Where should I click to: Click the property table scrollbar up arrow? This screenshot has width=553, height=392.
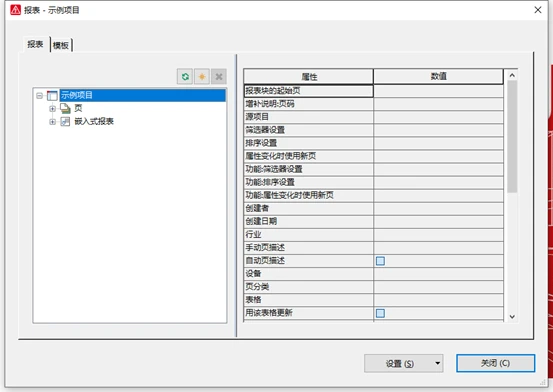point(512,75)
